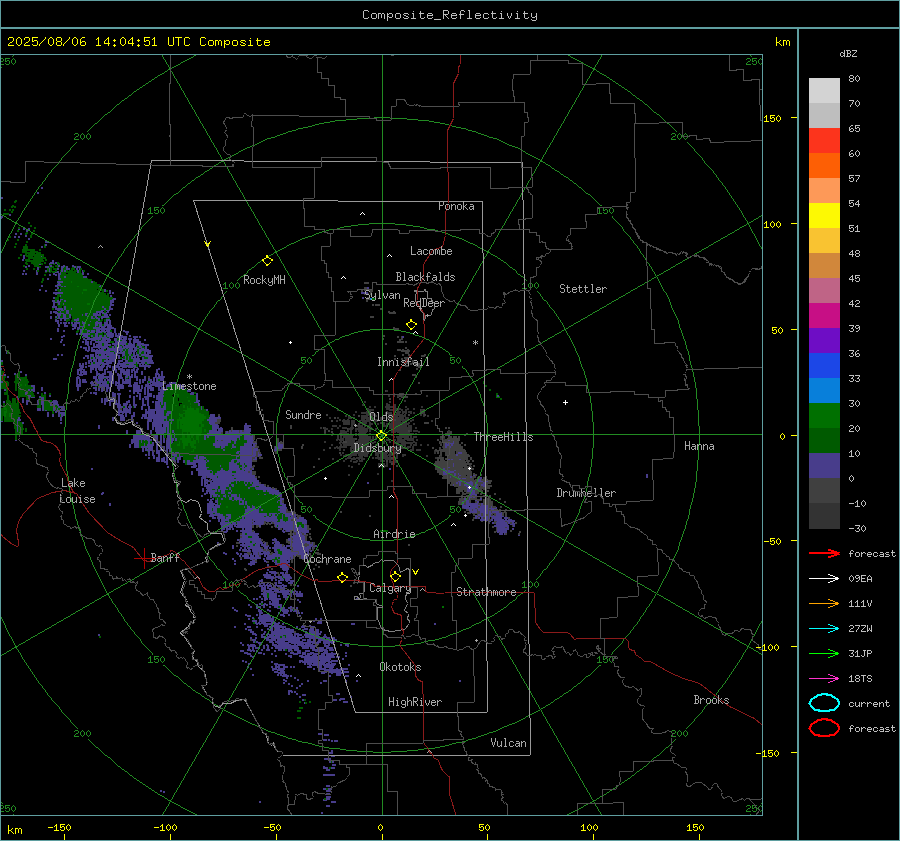Select the green 30 dBZ color swatch
Screen dimensions: 900x841
tap(824, 415)
